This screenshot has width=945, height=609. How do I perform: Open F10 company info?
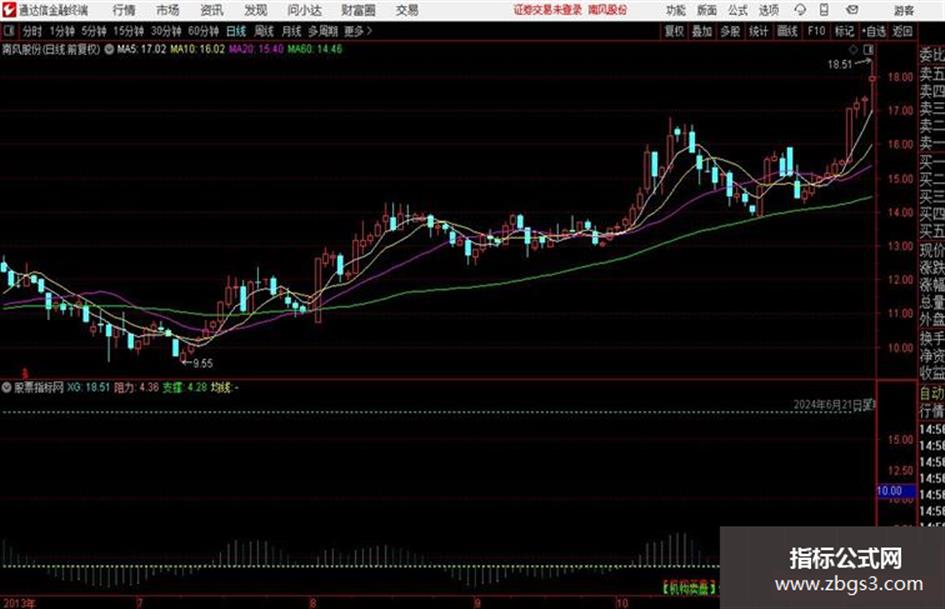coord(816,31)
